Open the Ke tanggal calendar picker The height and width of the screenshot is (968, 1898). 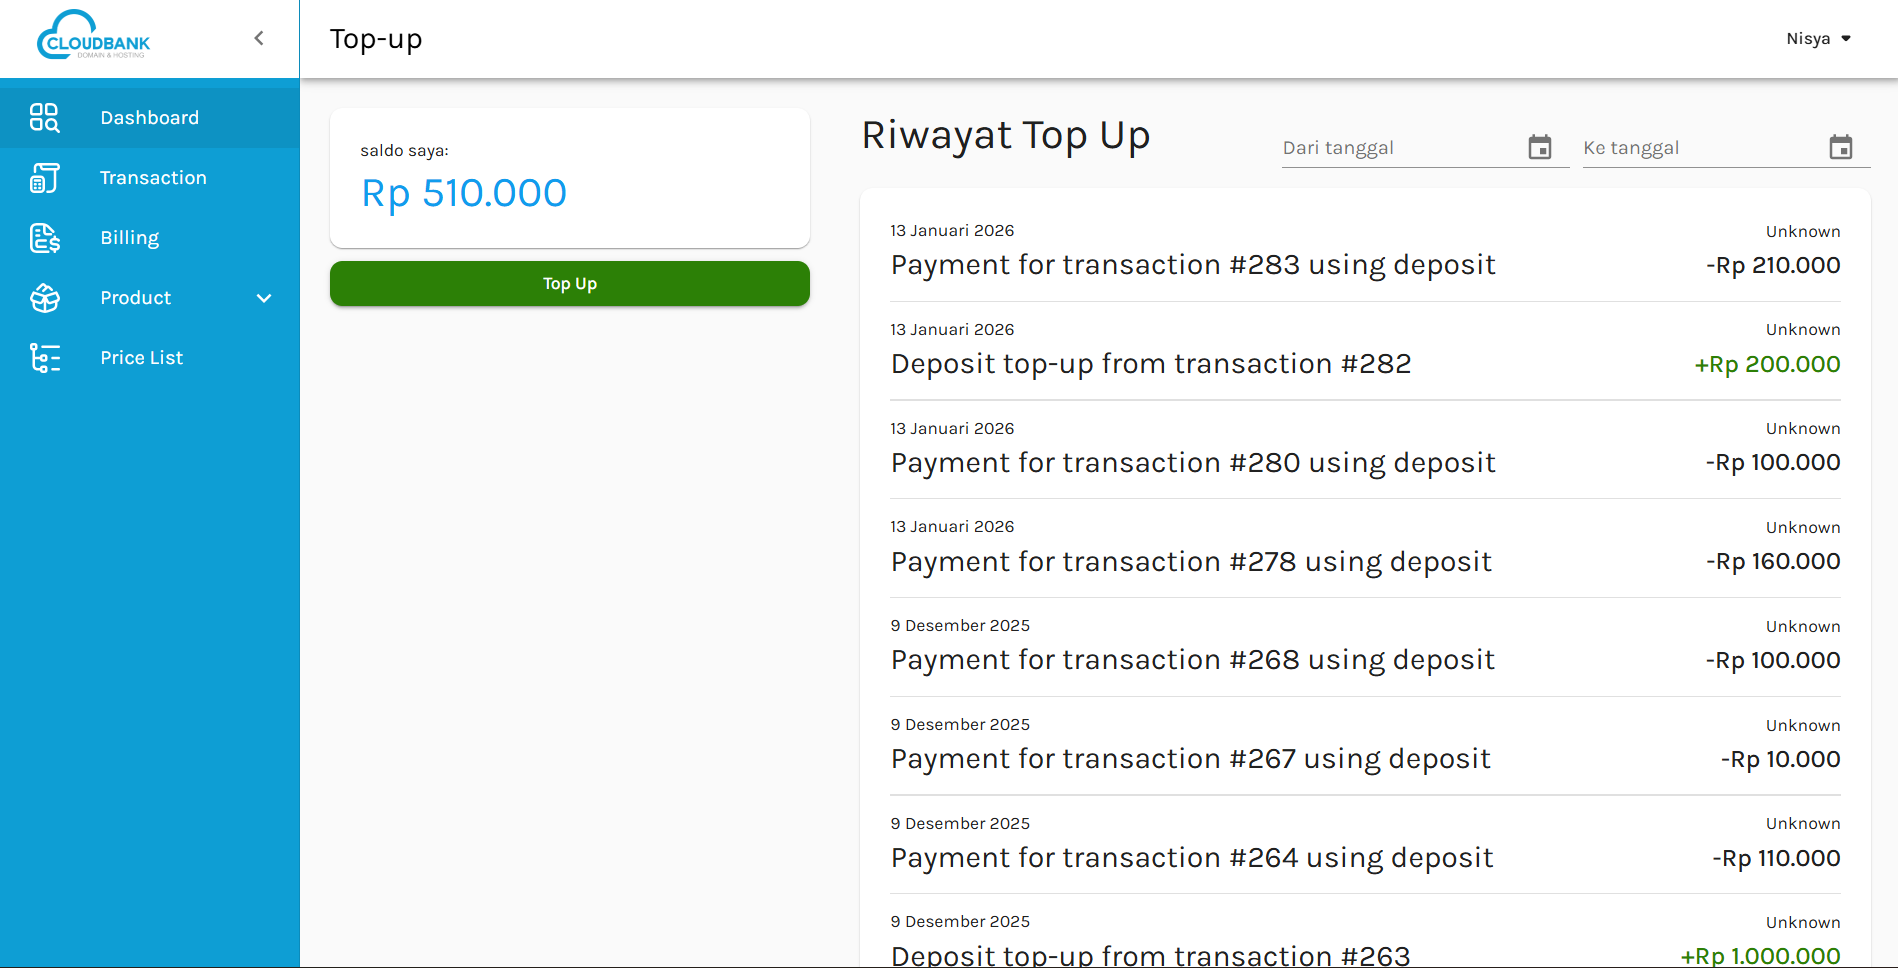point(1840,148)
